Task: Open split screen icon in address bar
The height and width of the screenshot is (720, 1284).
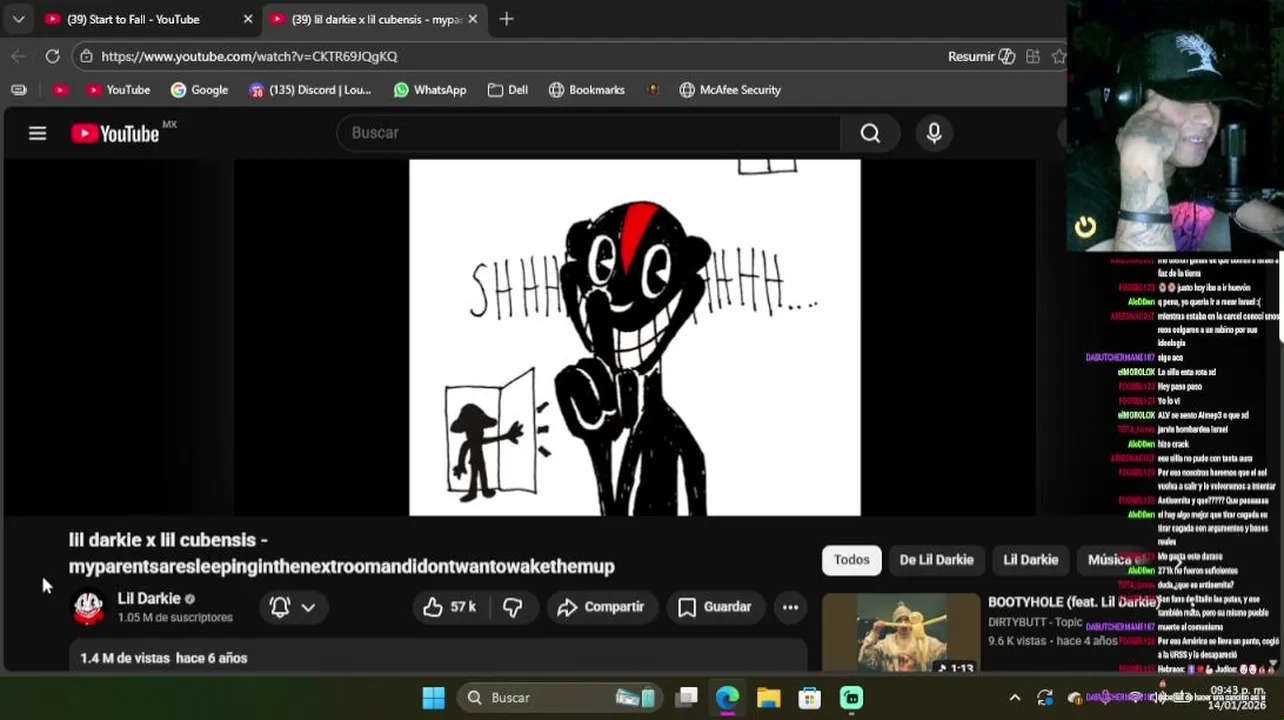Action: click(1033, 56)
